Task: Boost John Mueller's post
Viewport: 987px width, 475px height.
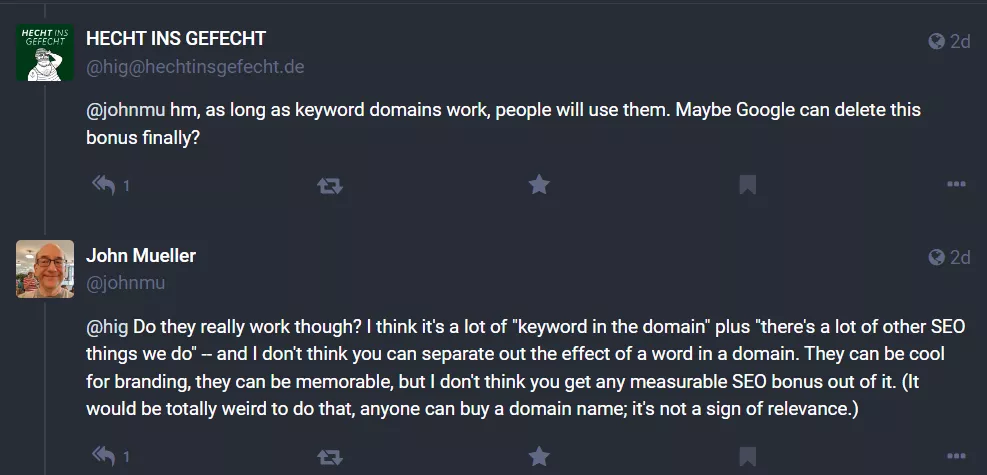Action: [330, 457]
